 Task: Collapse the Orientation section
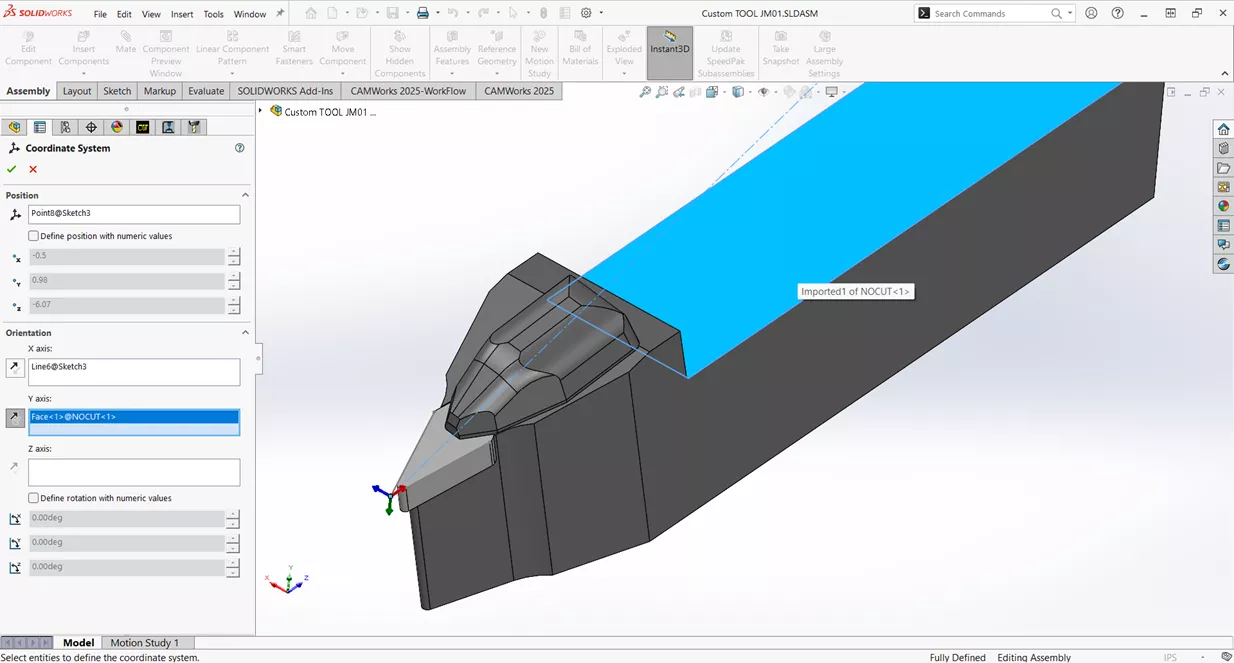tap(245, 332)
